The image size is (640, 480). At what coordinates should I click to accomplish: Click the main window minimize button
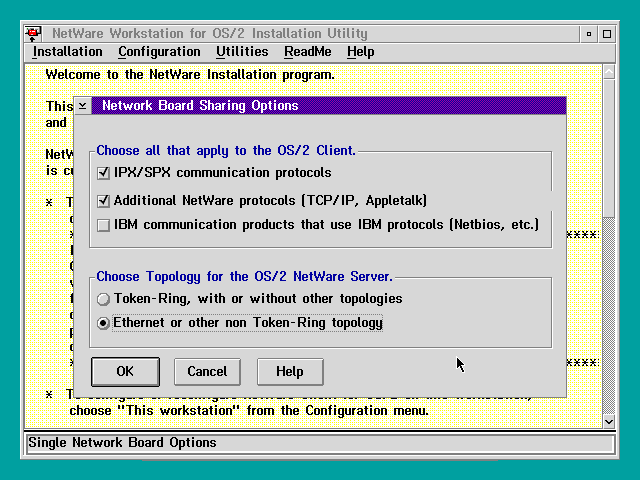tap(589, 34)
